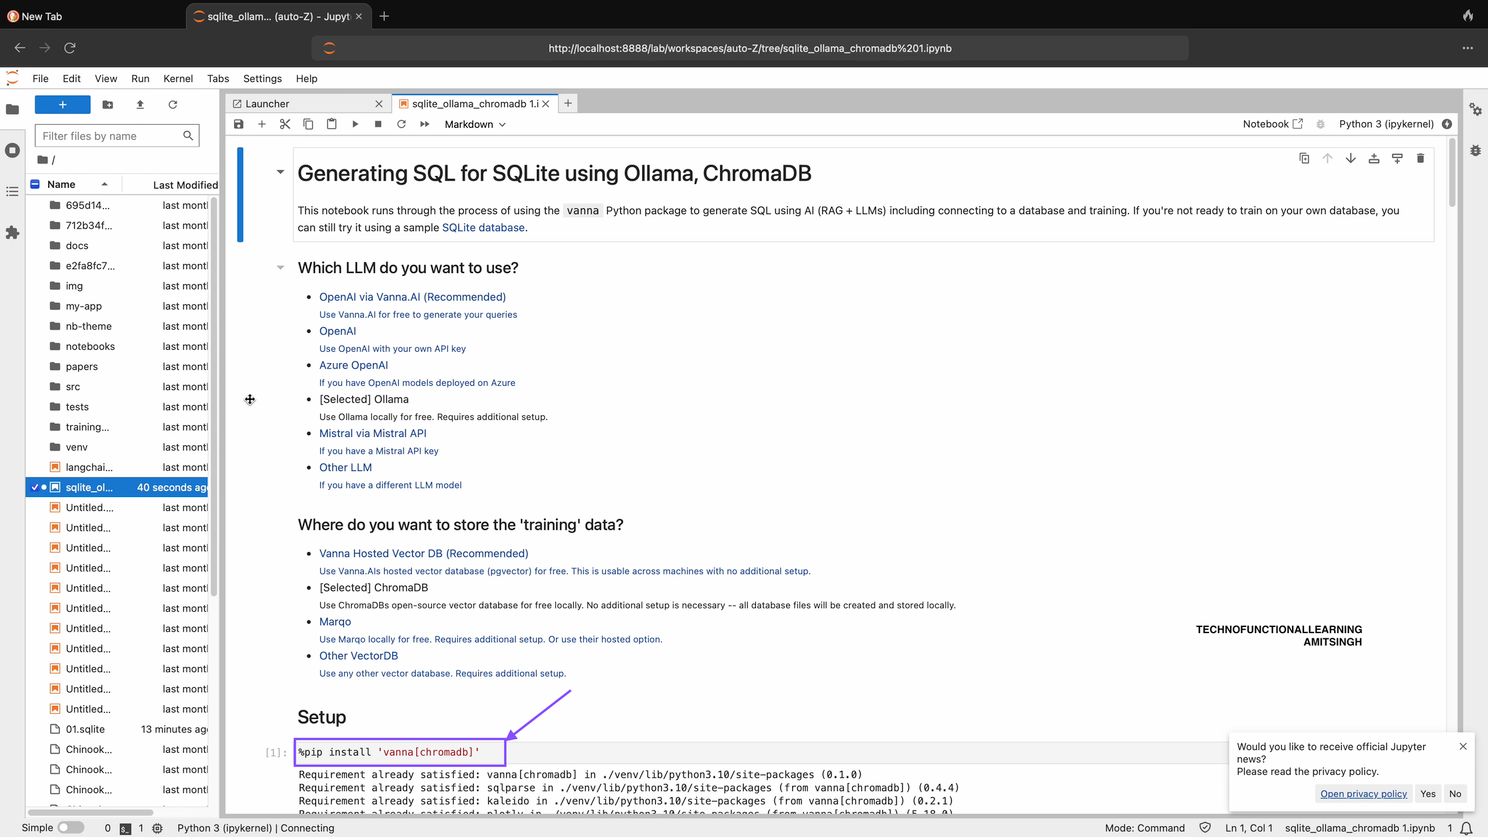Insert a cell below from cell toolbar
This screenshot has height=837, width=1488.
[1397, 158]
